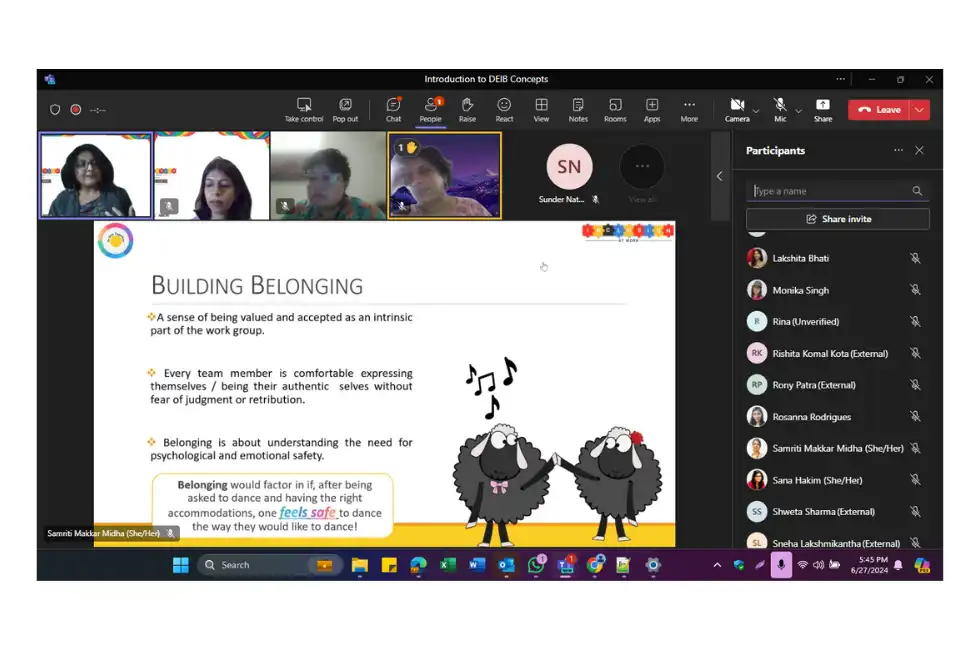The width and height of the screenshot is (980, 650).
Task: Open the Chat panel
Action: [394, 108]
